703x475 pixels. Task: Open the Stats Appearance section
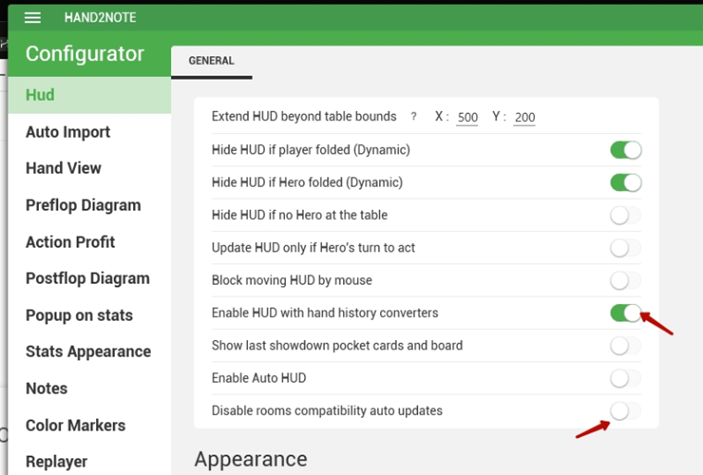(x=88, y=352)
